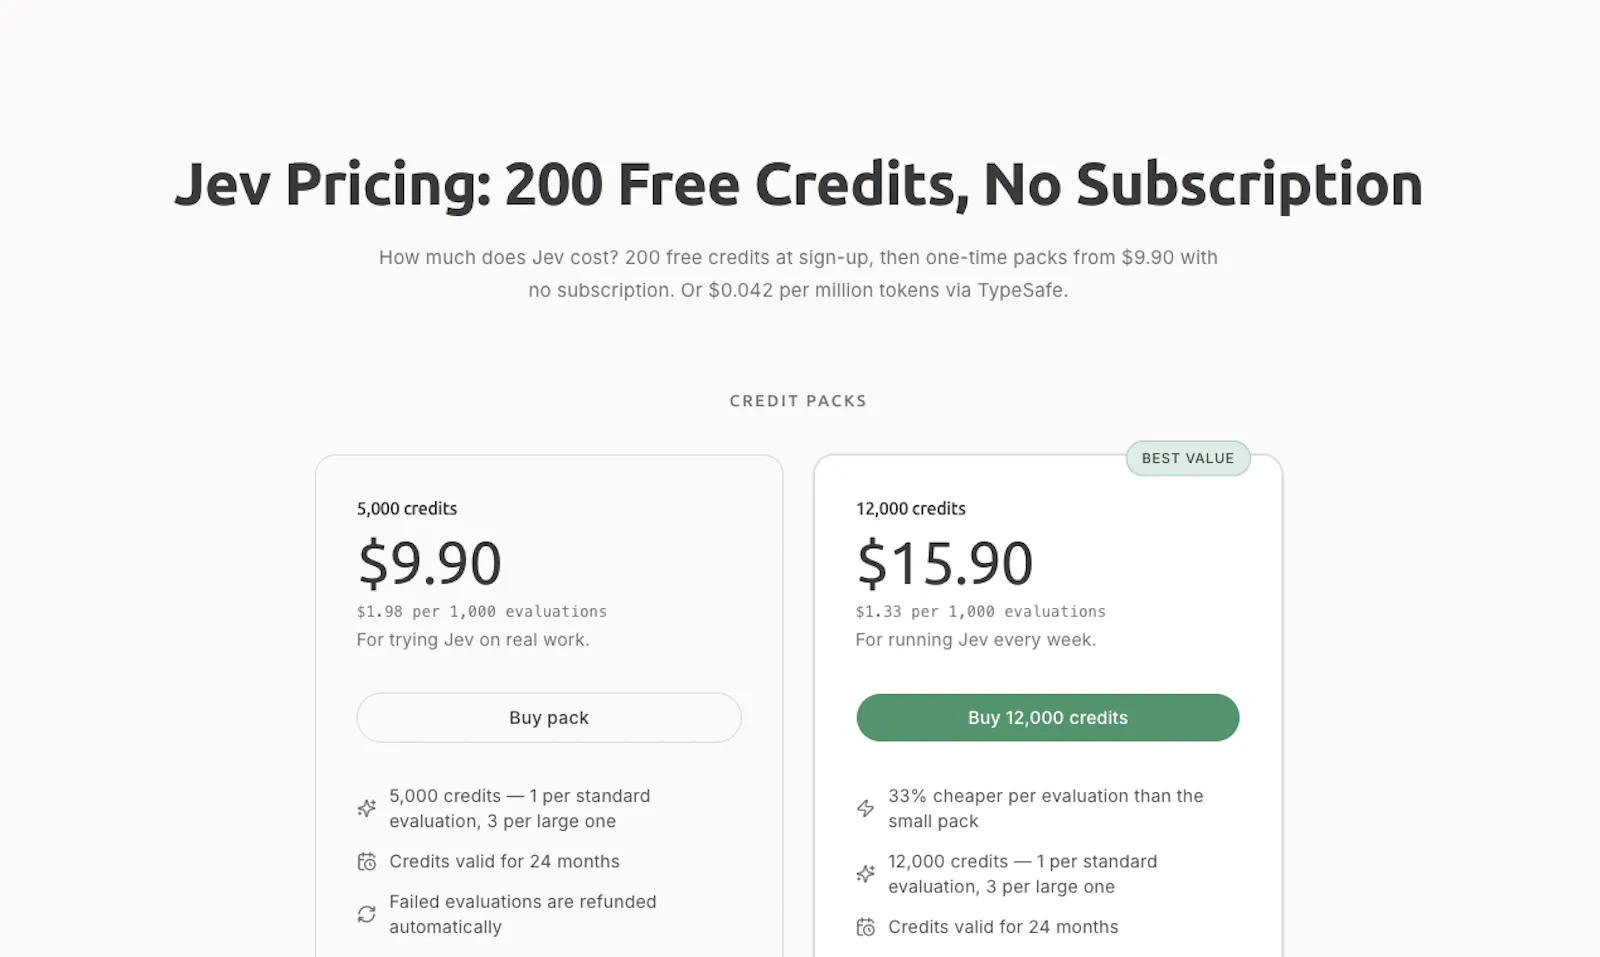Click the TypeSafe pricing subtitle paragraph
Screen dimensions: 1600x957
(x=798, y=274)
